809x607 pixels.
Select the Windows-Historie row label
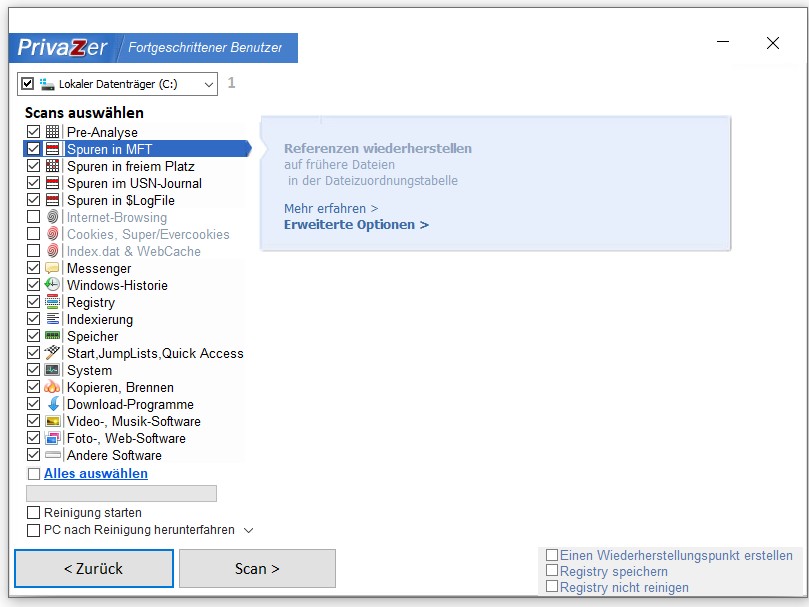pyautogui.click(x=117, y=285)
